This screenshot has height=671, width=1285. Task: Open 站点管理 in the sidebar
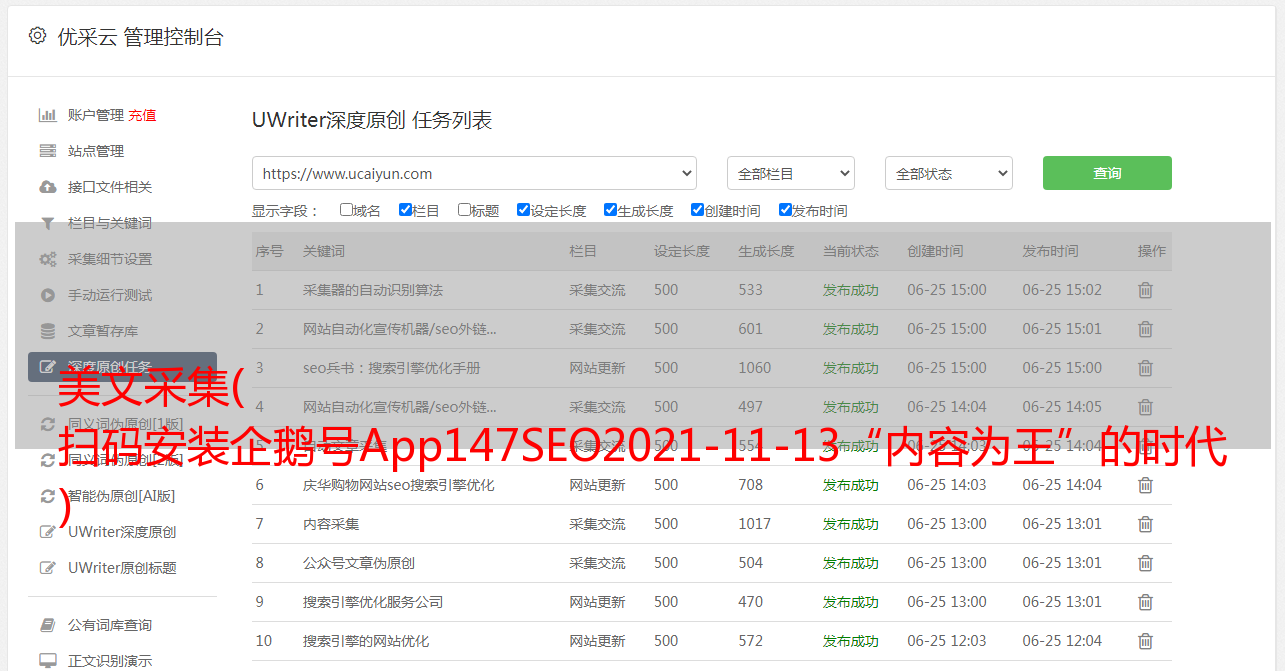click(x=96, y=151)
